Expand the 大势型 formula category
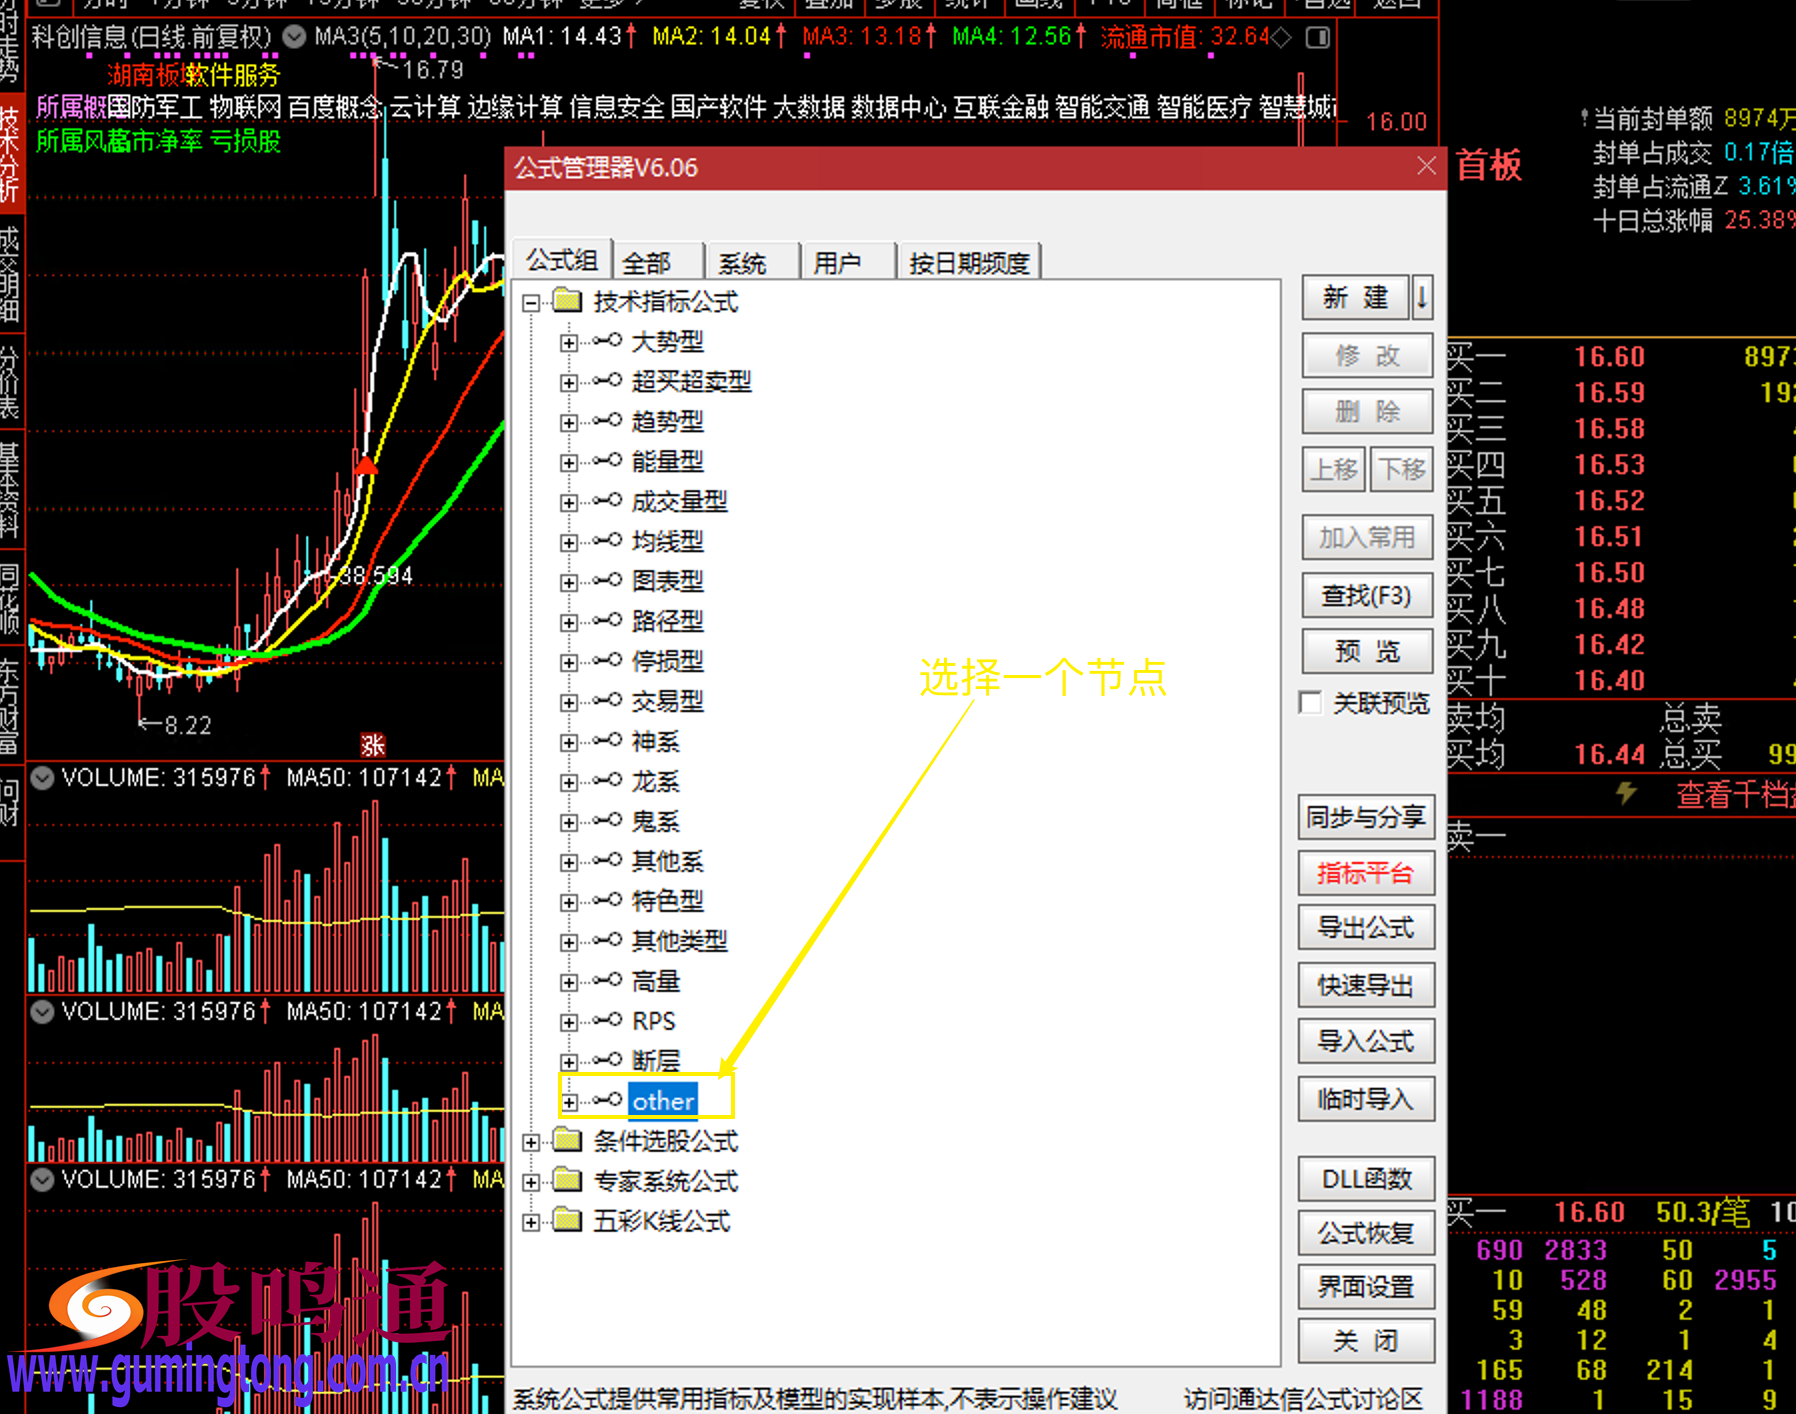Viewport: 1796px width, 1414px height. click(x=568, y=342)
